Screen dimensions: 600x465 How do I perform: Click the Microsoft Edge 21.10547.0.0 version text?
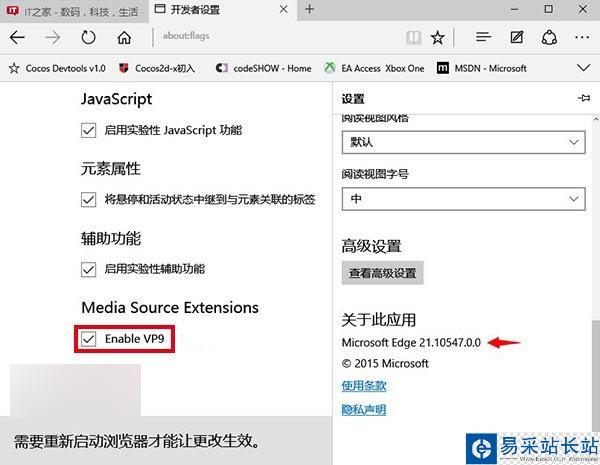411,342
